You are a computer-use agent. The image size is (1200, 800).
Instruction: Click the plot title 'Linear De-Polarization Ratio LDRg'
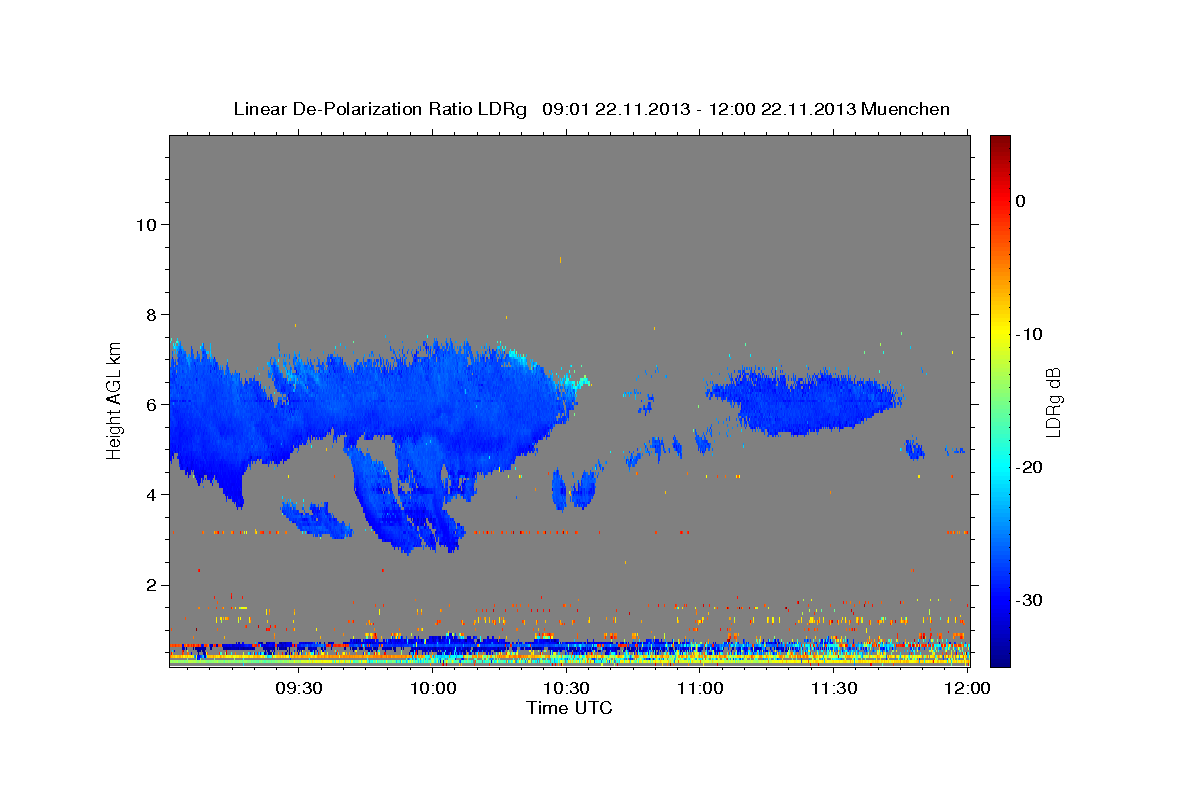tap(380, 109)
